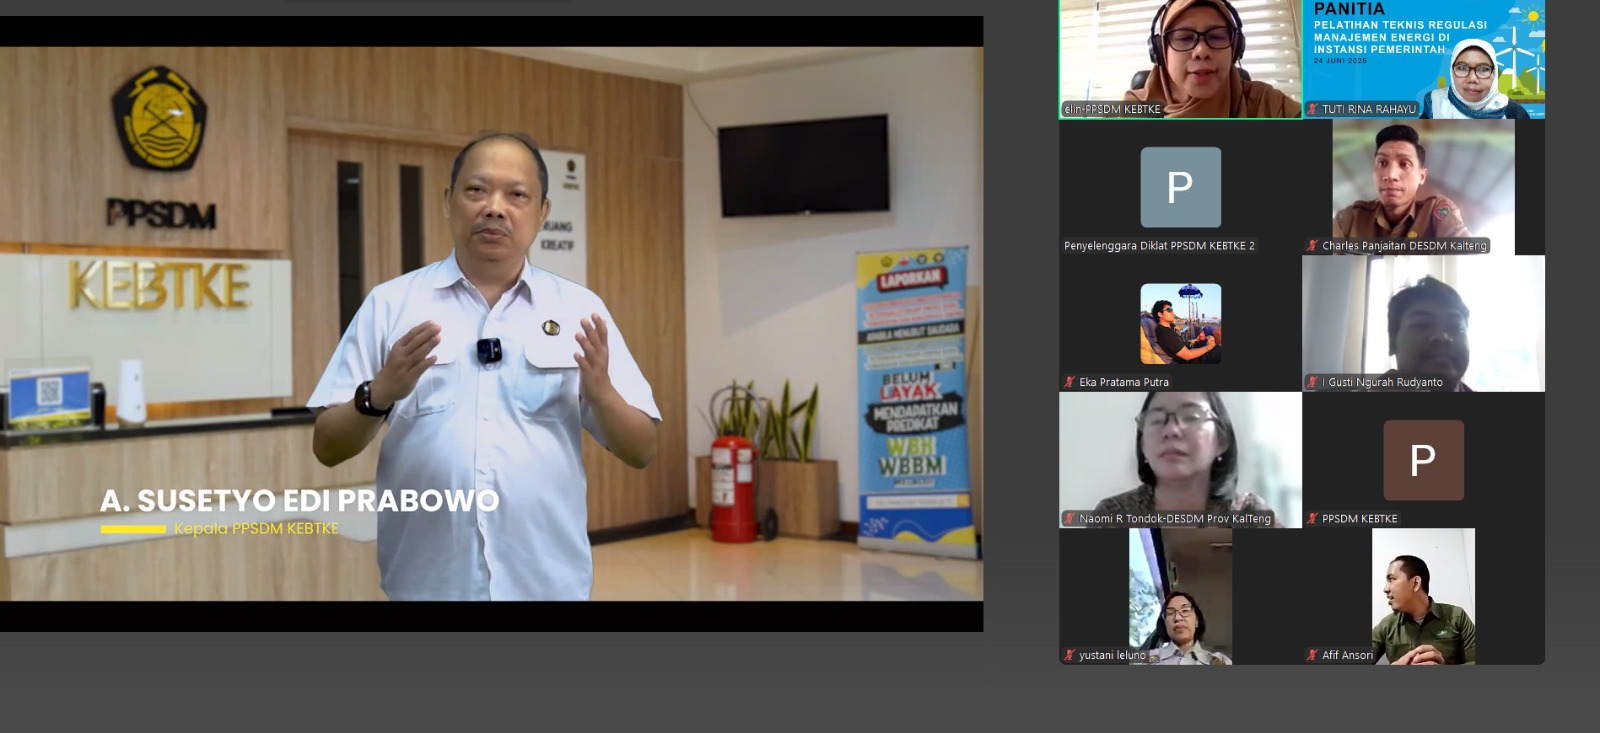1600x733 pixels.
Task: Click the muted mic icon beside the PPSDM KEBTKE label
Action: coord(1313,518)
